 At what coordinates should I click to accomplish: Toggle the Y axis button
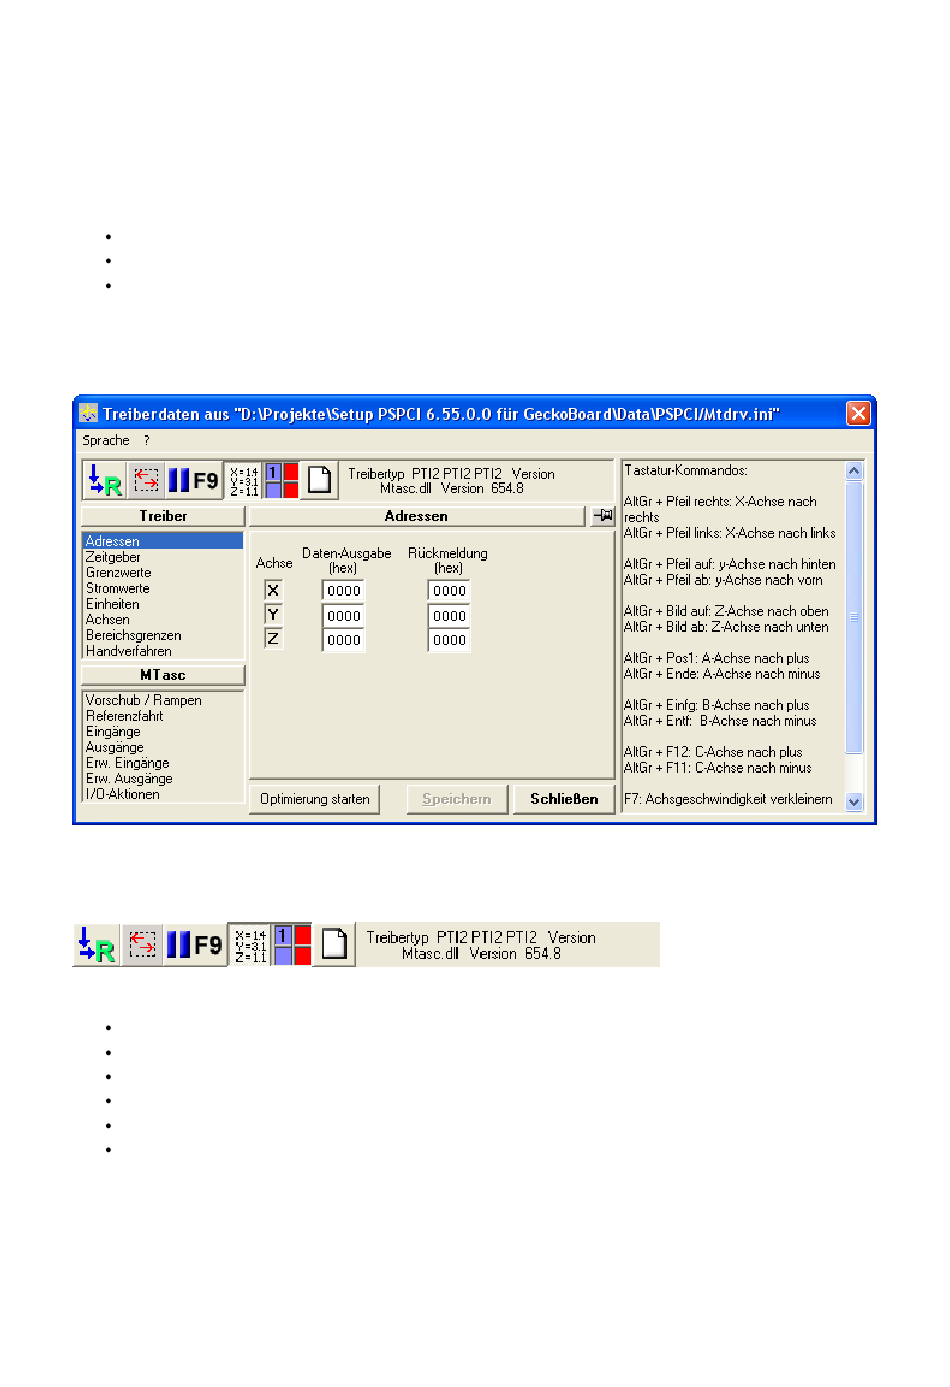(273, 615)
